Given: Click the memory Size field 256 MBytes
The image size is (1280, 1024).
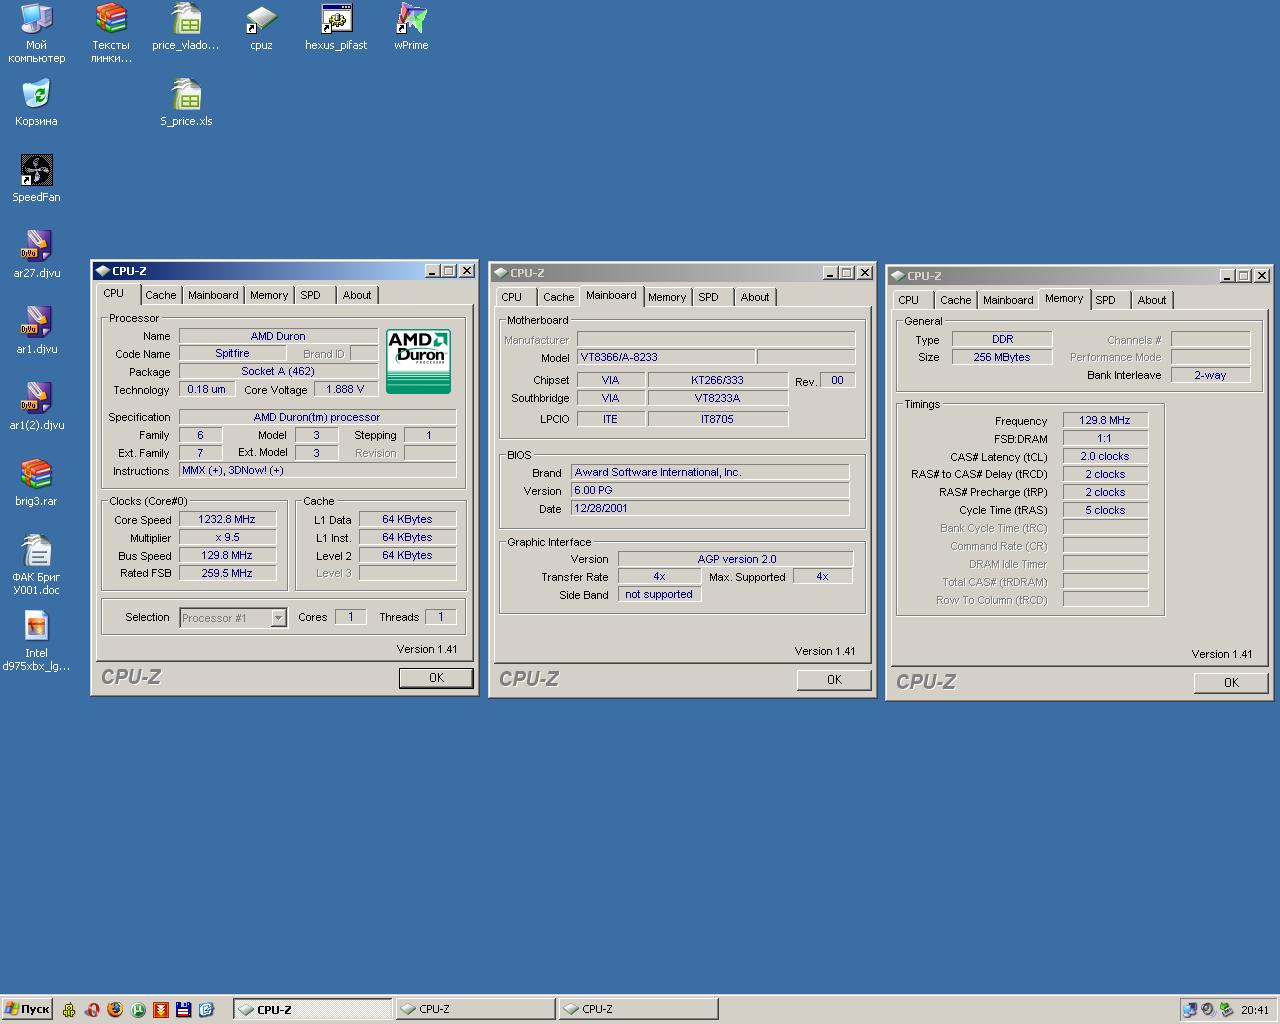Looking at the screenshot, I should coord(1002,358).
